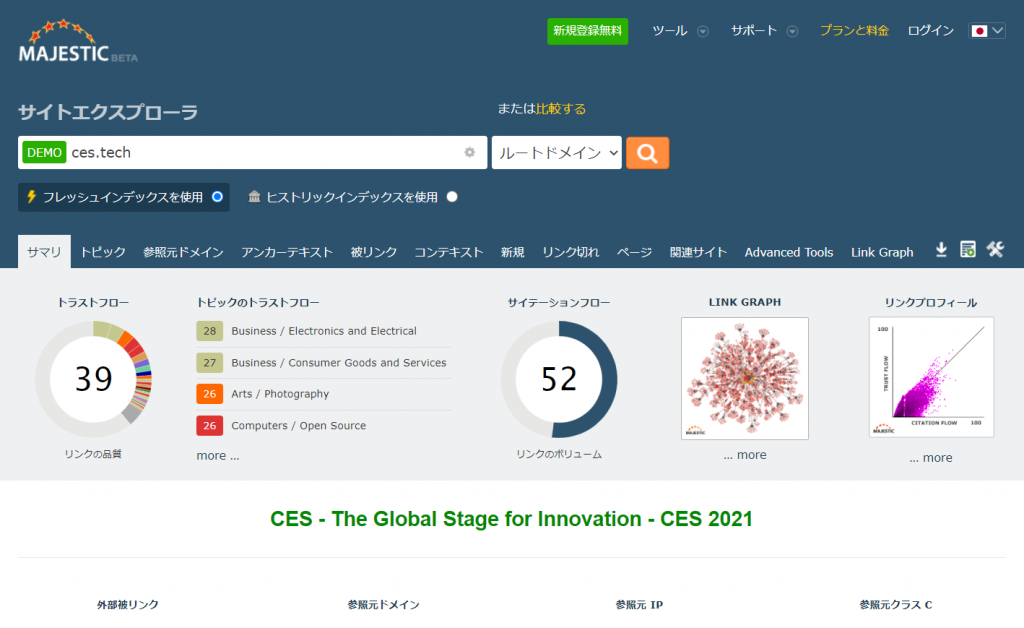
Task: Click the 参照元 IP heading
Action: (639, 604)
